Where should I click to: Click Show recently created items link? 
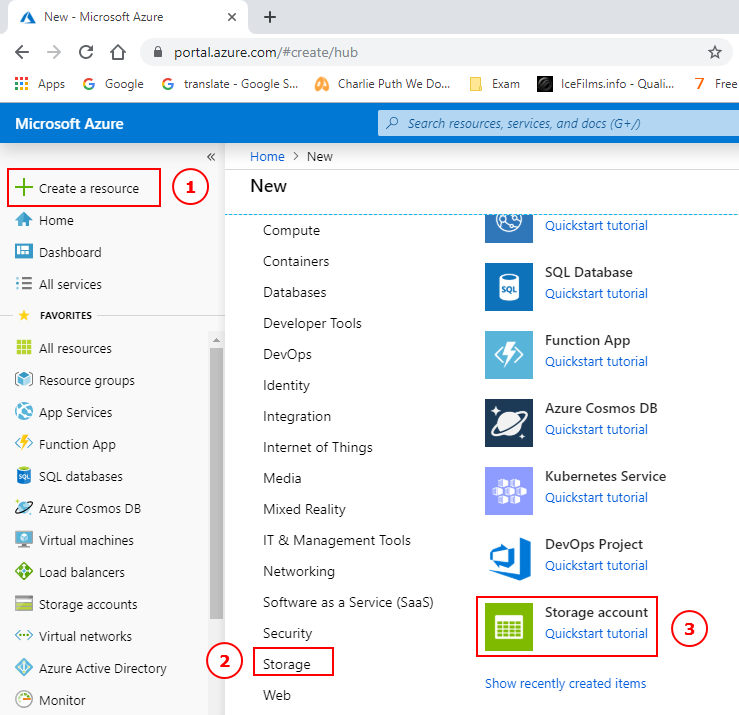pyautogui.click(x=565, y=683)
